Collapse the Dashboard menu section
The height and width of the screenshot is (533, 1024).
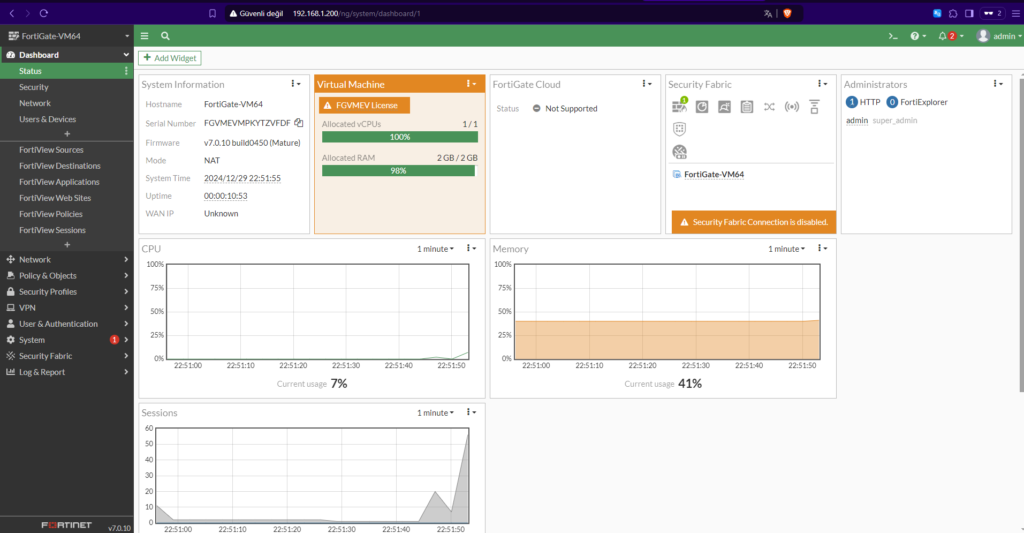click(x=67, y=55)
